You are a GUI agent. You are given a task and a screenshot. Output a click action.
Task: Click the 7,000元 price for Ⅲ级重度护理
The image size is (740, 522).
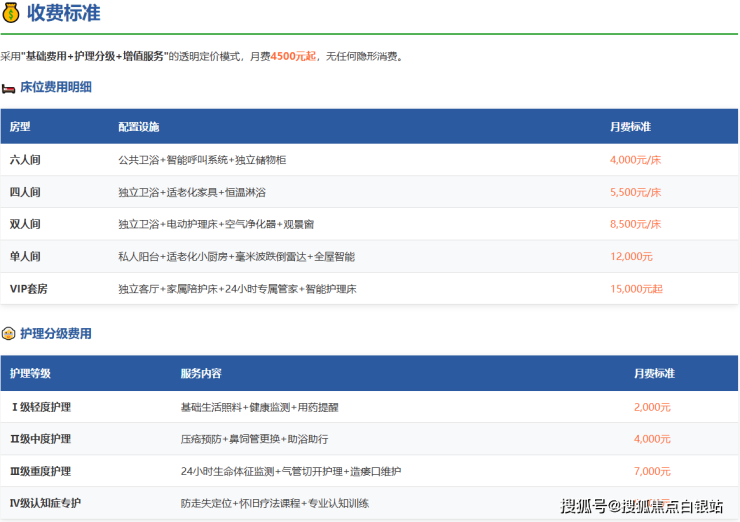coord(652,471)
